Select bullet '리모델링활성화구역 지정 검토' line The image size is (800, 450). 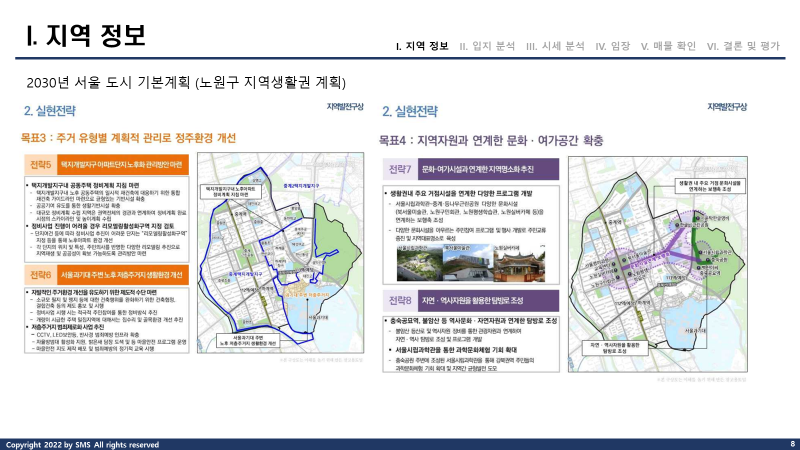click(100, 226)
